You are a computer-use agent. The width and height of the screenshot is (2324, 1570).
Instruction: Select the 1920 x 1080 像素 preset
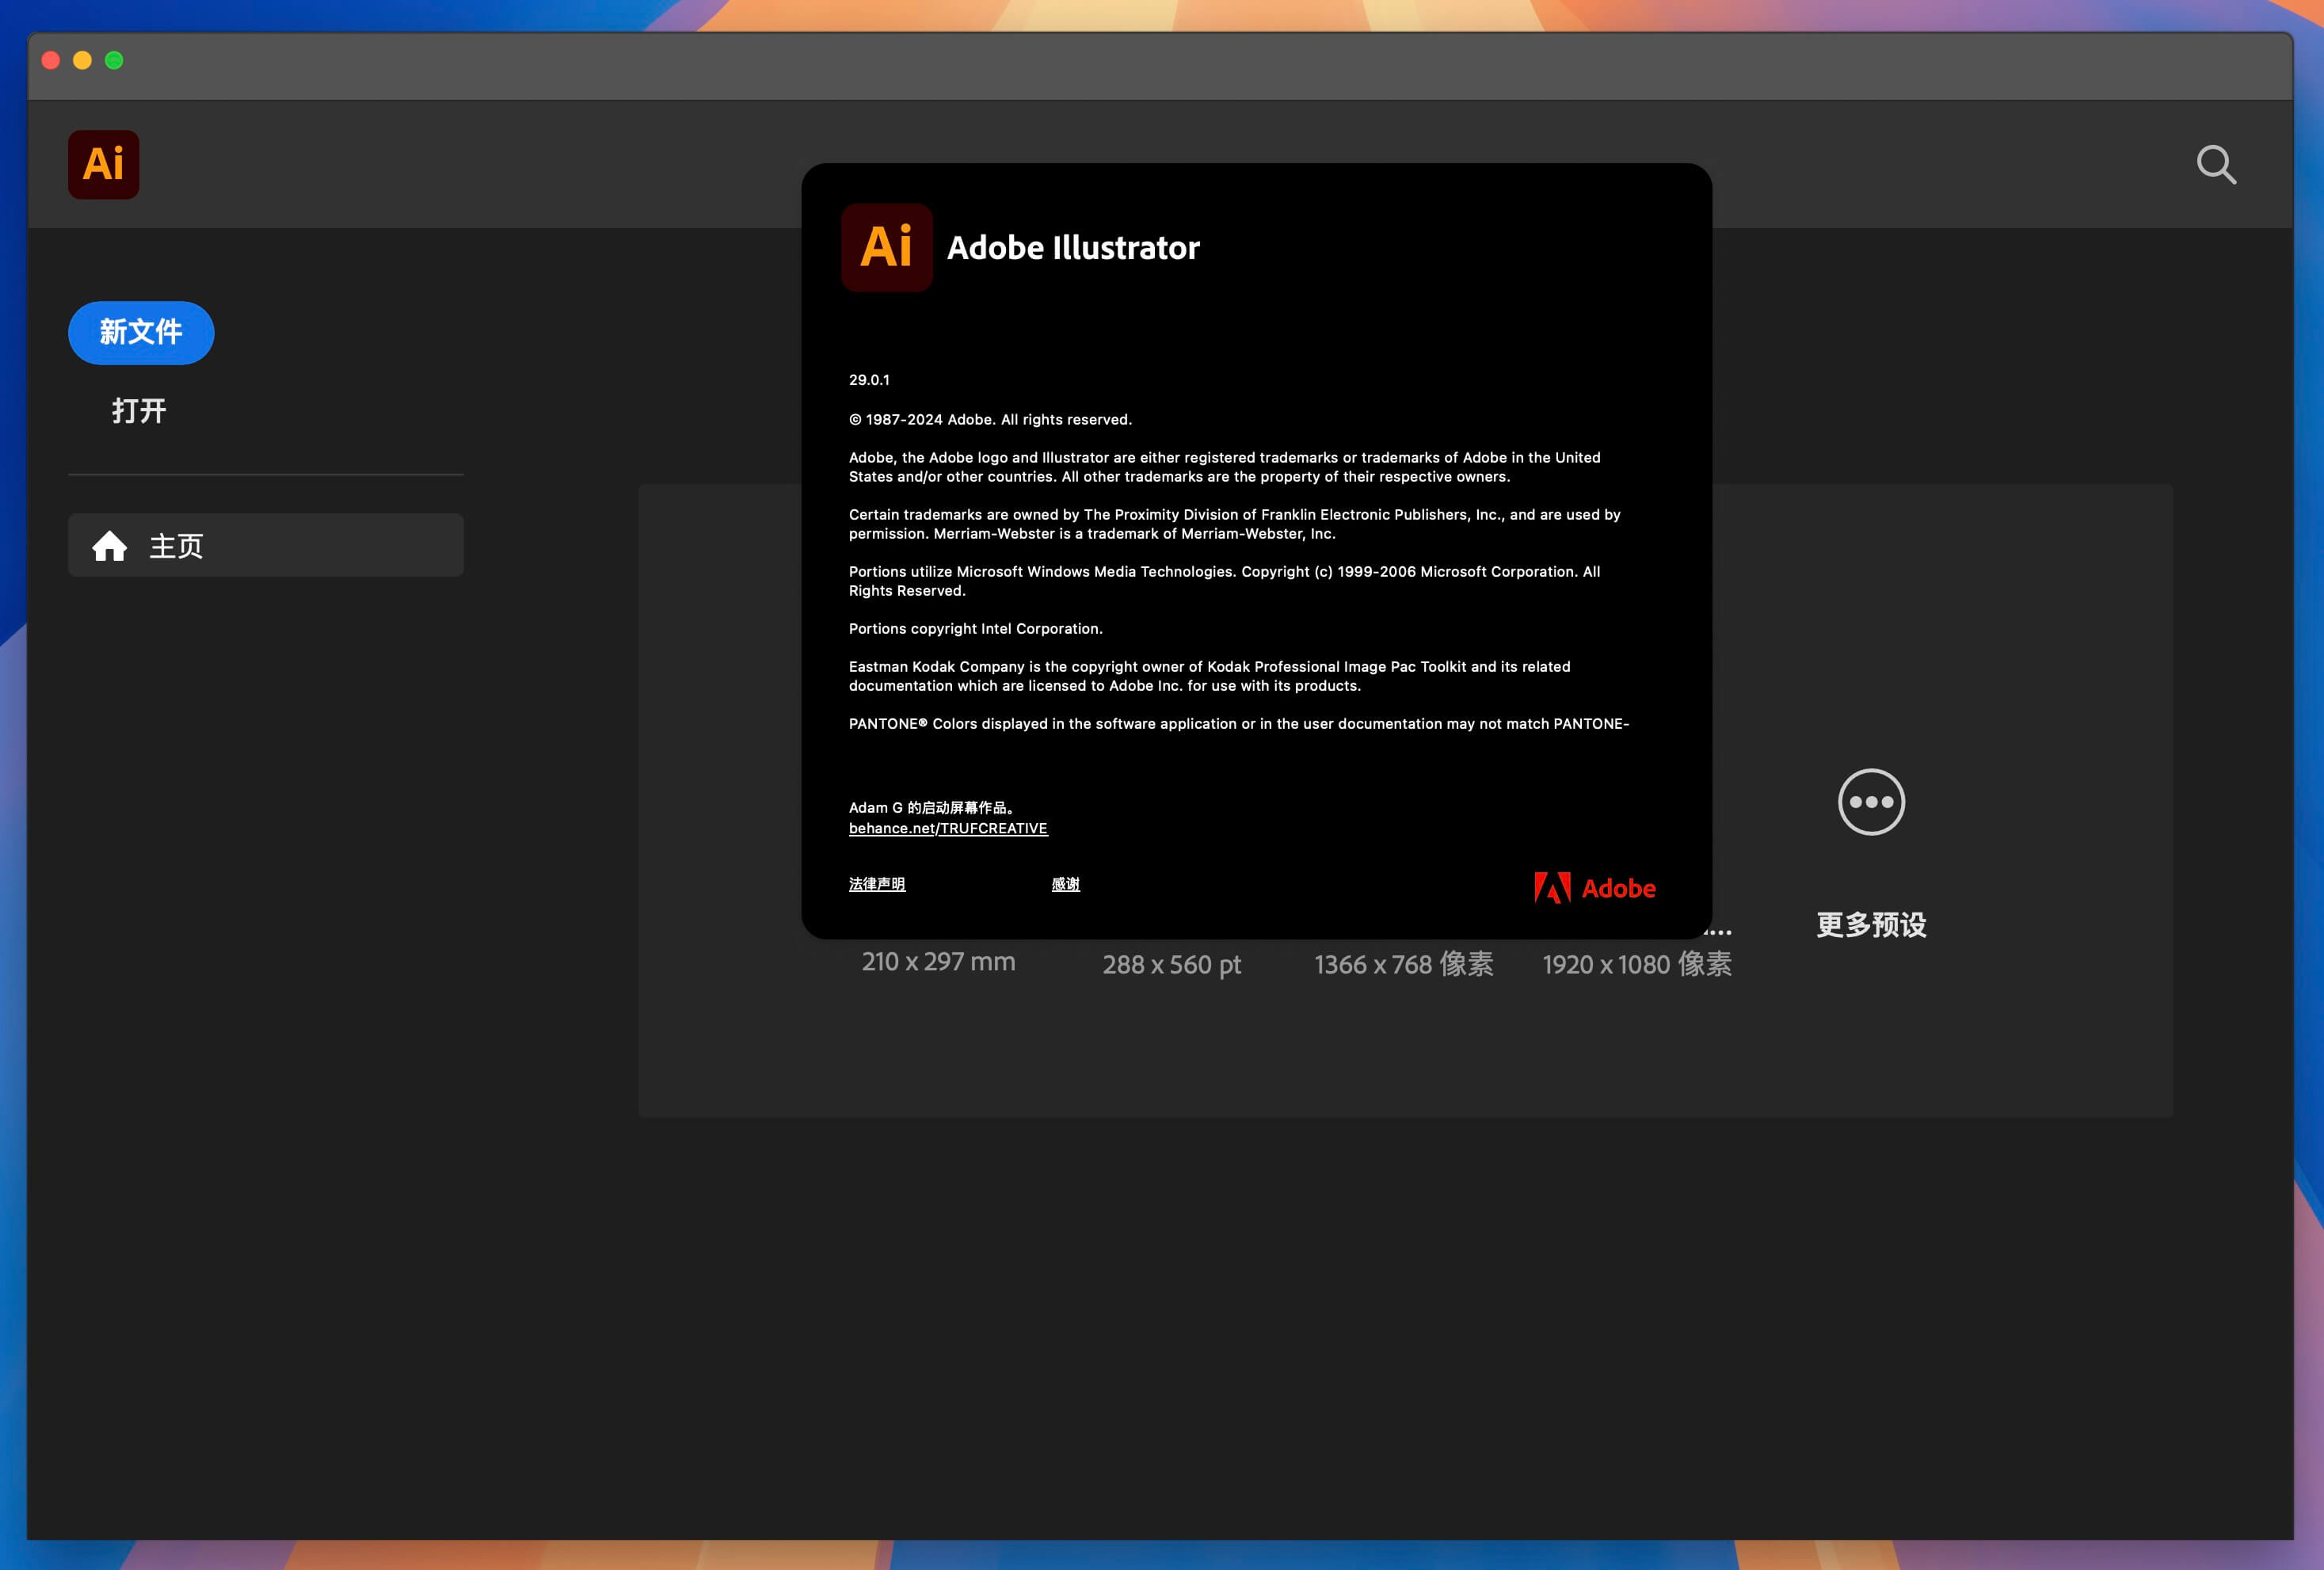tap(1636, 965)
